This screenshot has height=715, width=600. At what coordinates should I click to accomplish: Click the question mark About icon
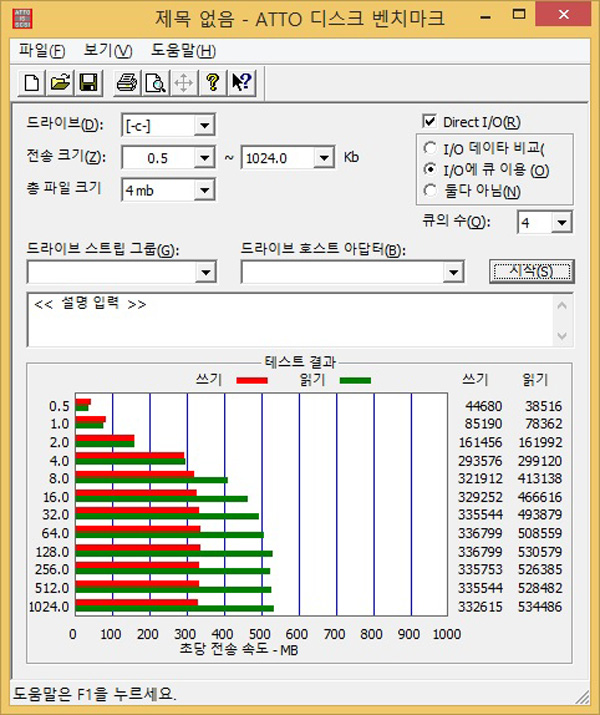(212, 83)
